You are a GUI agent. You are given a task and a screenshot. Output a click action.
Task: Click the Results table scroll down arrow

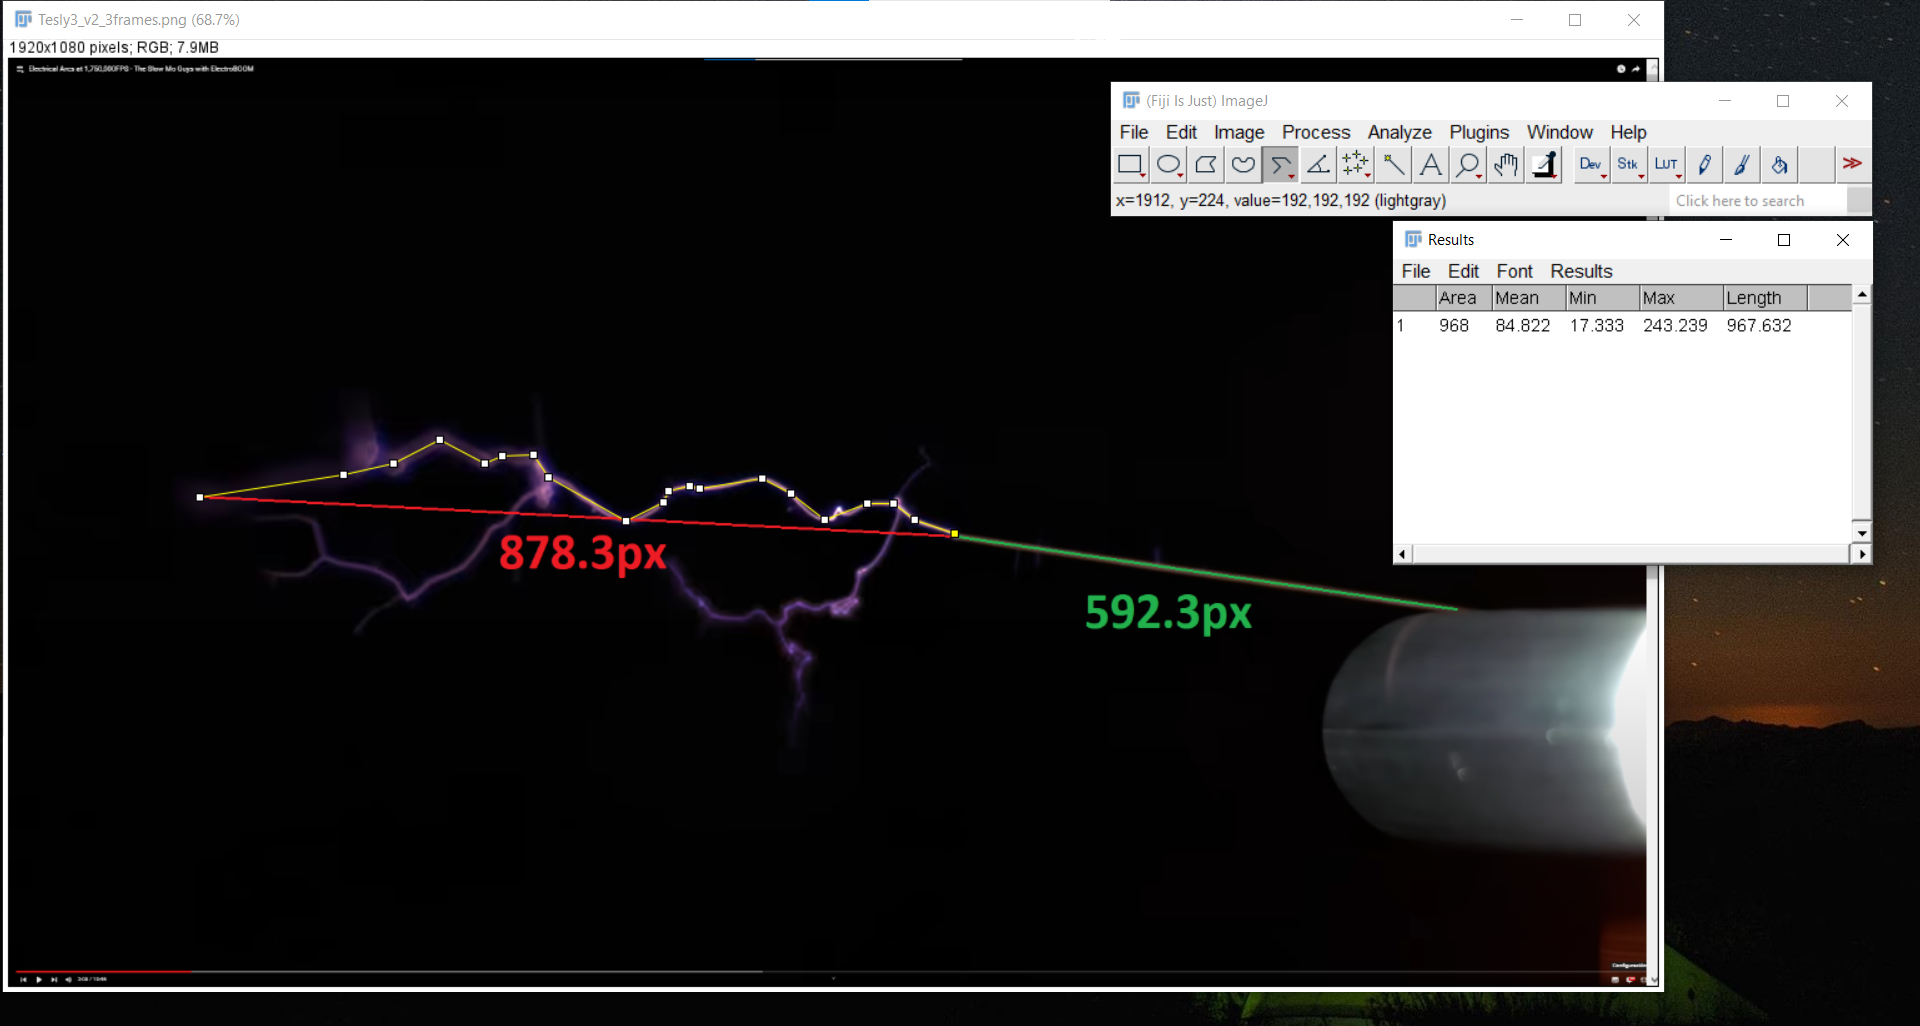[x=1861, y=532]
